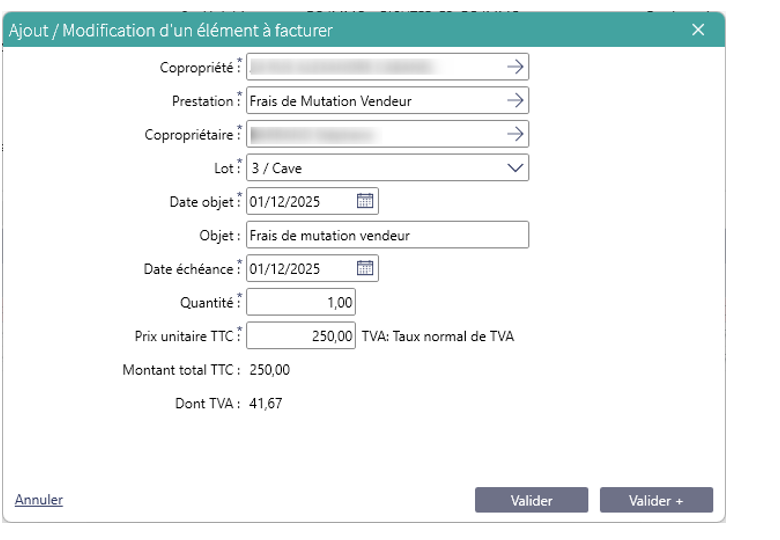Screen dimensions: 780x540
Task: Confirm with the Valider button
Action: pyautogui.click(x=531, y=500)
